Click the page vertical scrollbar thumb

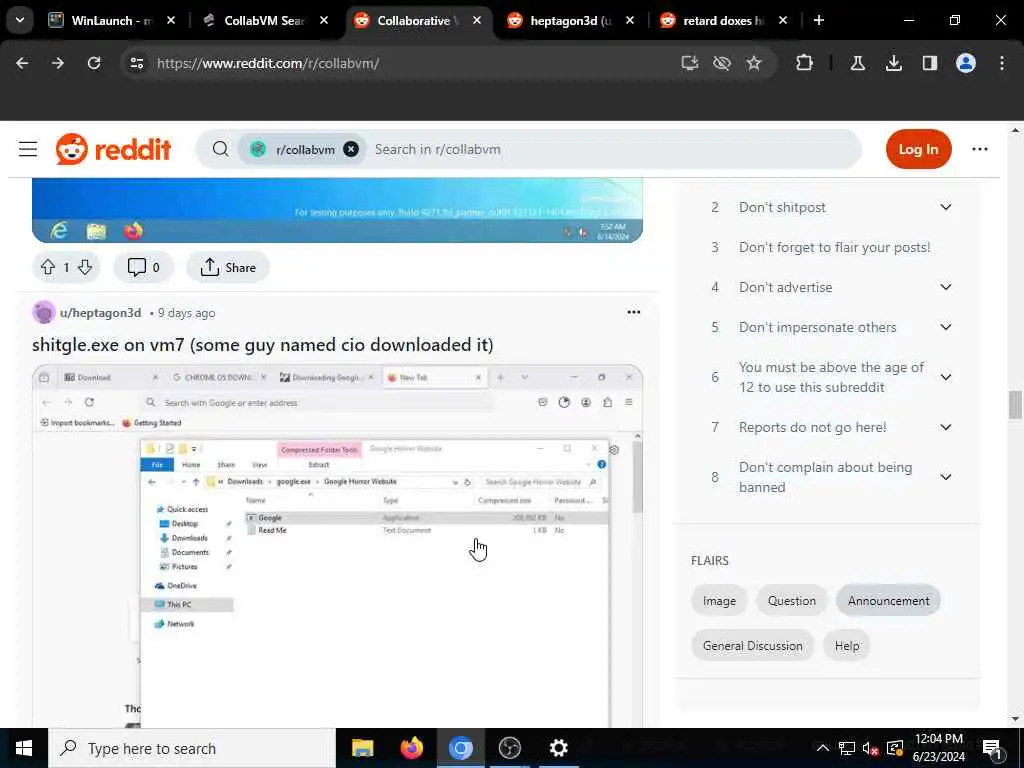[1014, 405]
